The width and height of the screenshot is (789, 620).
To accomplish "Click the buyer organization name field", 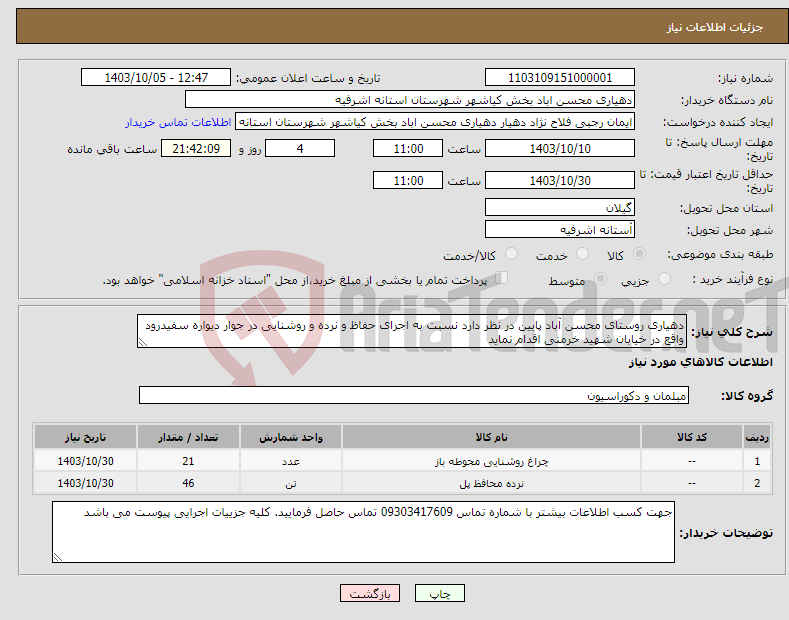I will [x=410, y=100].
